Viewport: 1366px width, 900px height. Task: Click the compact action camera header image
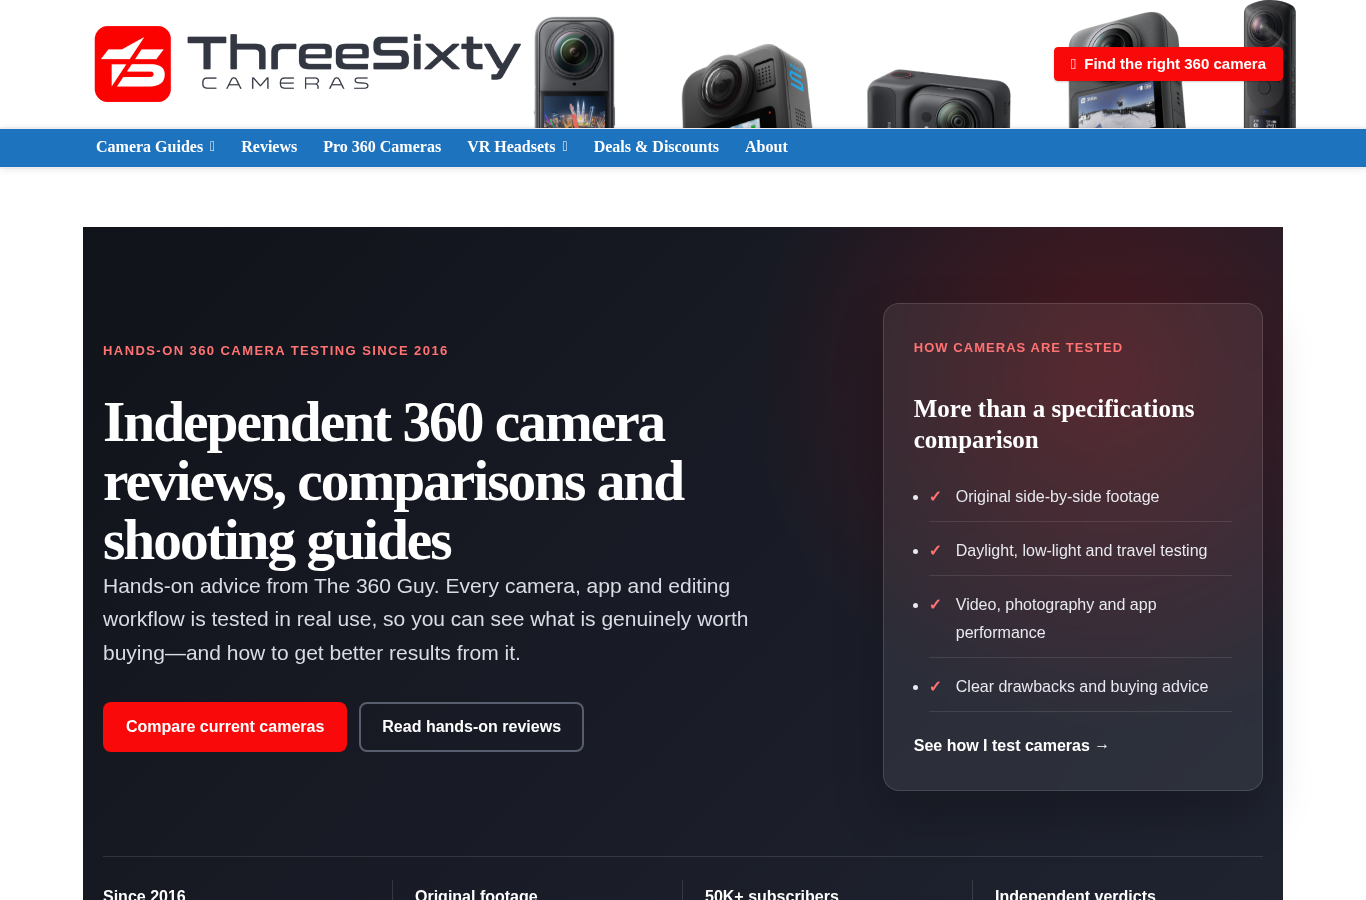tap(938, 99)
